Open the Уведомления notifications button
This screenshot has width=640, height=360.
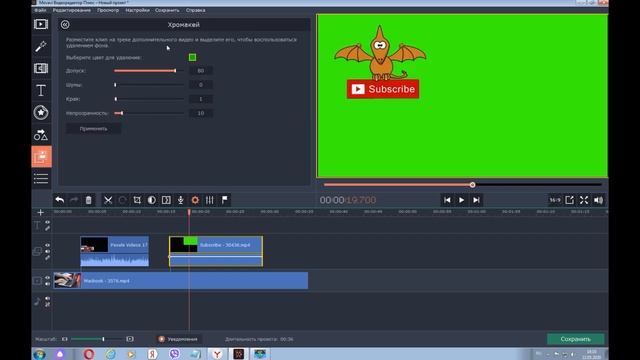[x=178, y=339]
